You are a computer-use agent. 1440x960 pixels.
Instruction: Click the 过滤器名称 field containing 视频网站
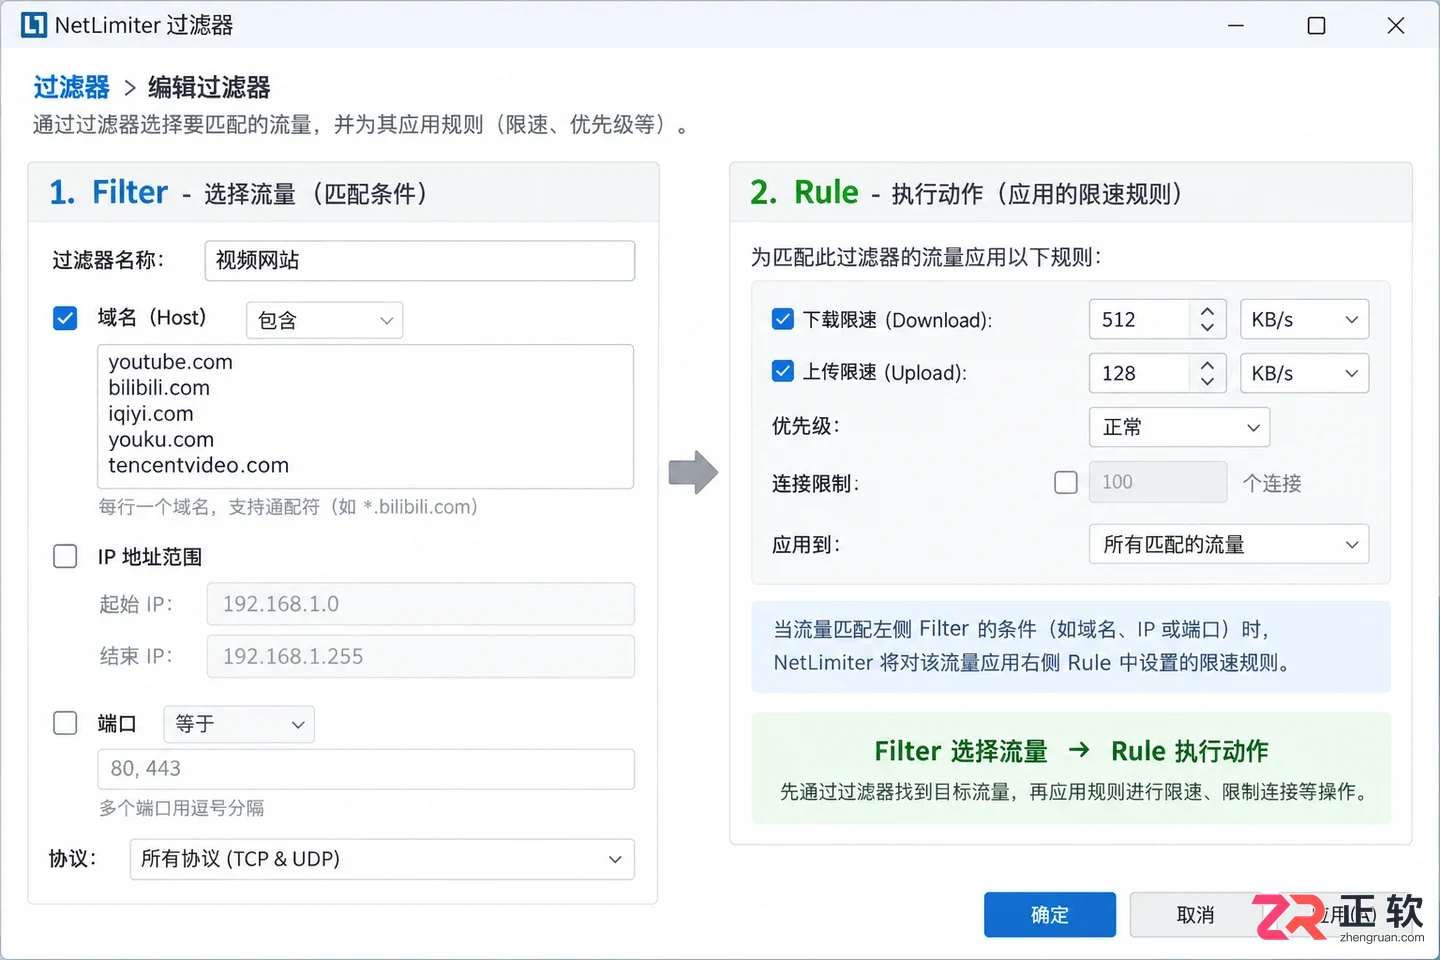(420, 260)
